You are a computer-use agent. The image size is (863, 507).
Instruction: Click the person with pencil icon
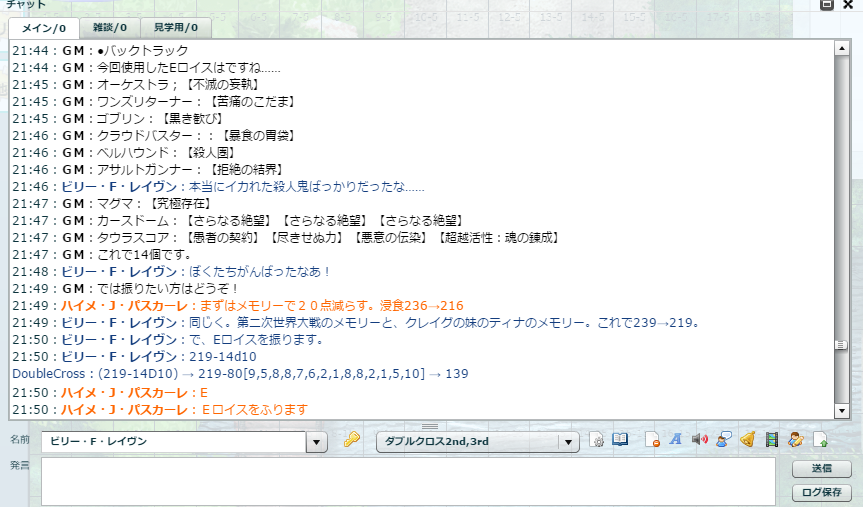click(x=795, y=440)
